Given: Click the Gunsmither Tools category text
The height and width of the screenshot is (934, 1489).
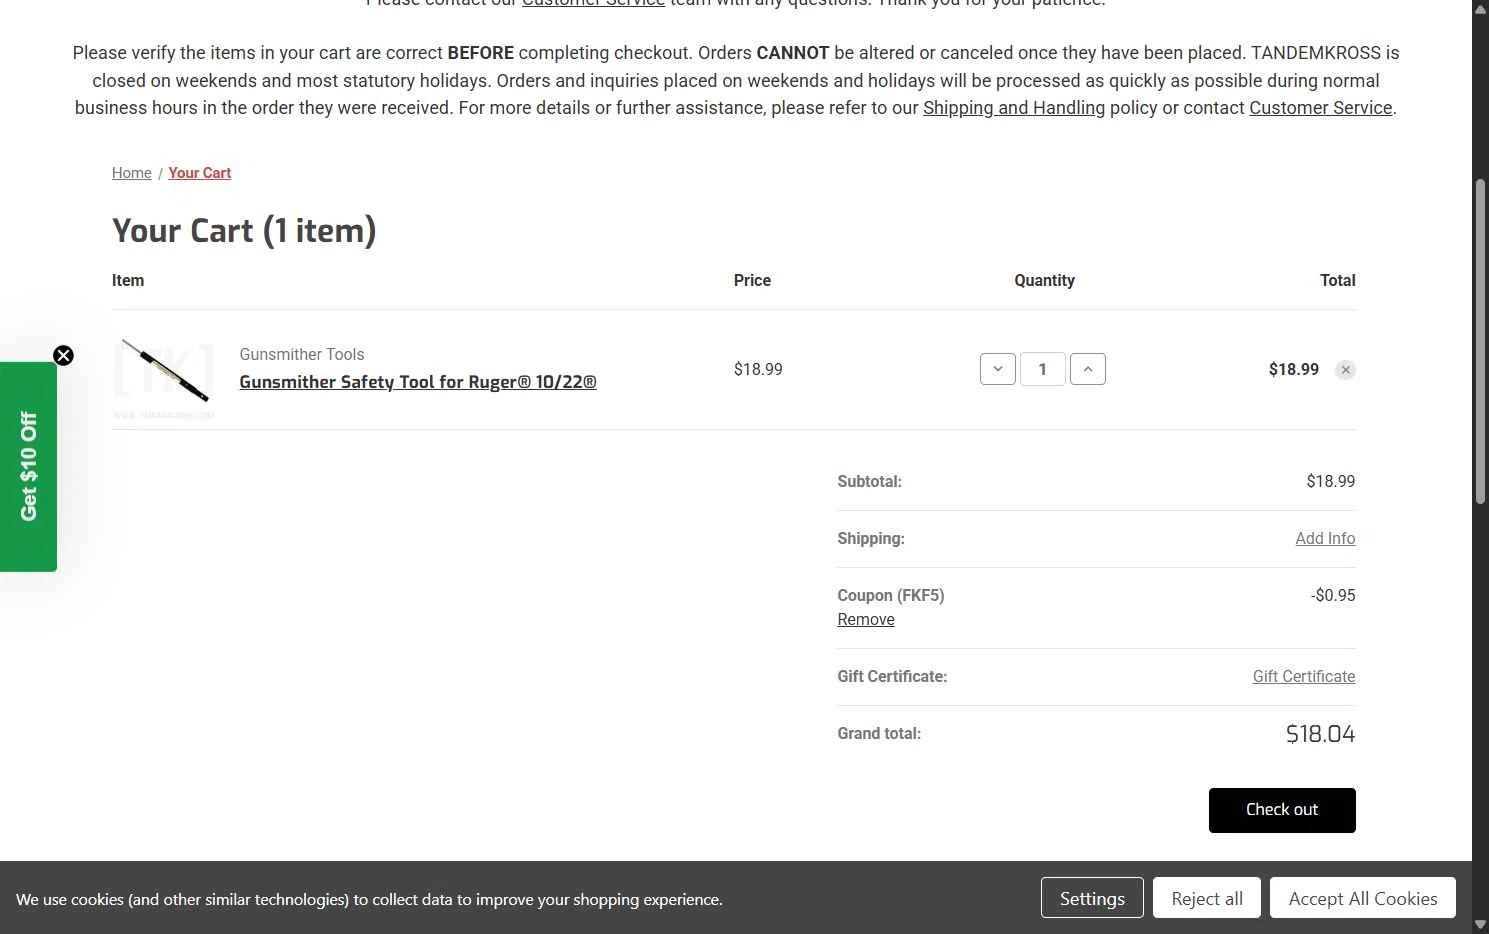Looking at the screenshot, I should coord(302,354).
